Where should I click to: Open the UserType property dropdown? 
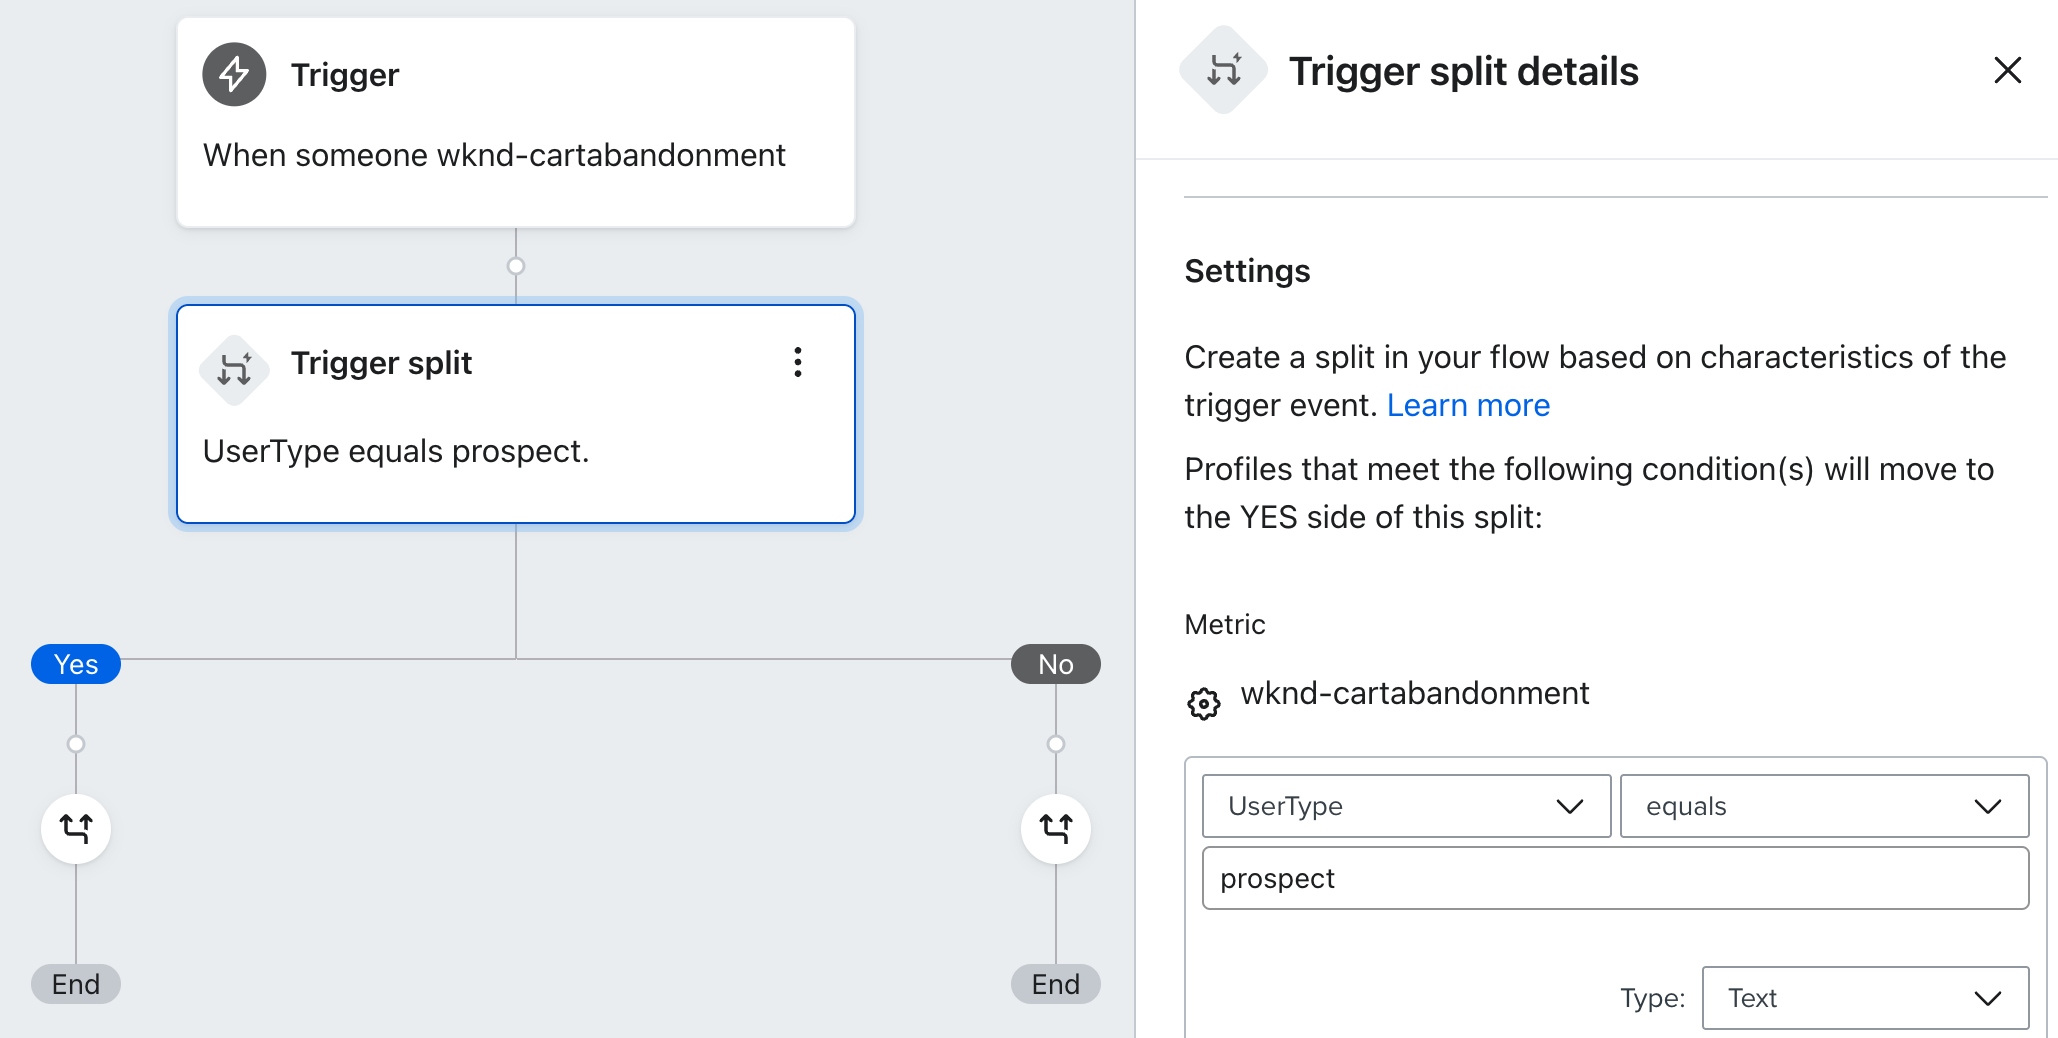1406,806
